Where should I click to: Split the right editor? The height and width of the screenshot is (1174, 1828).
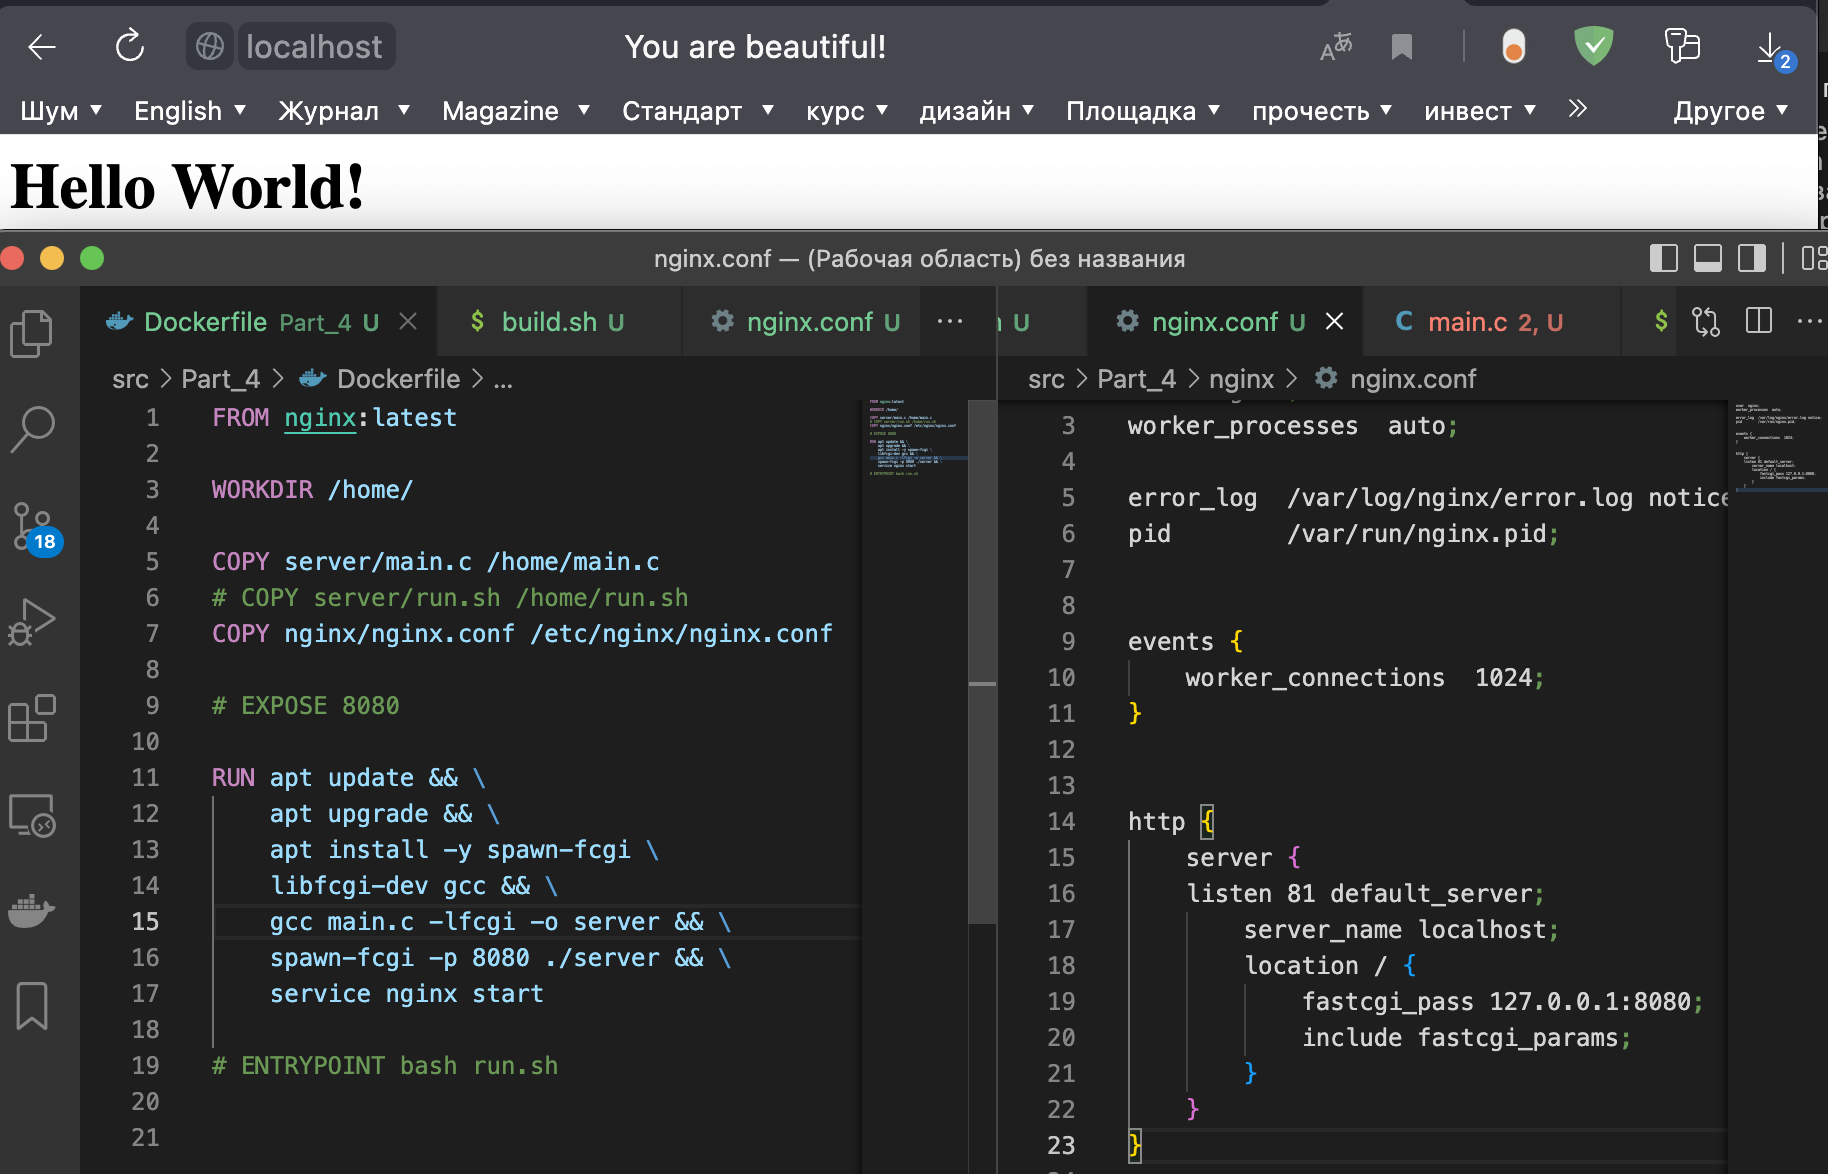(1758, 321)
